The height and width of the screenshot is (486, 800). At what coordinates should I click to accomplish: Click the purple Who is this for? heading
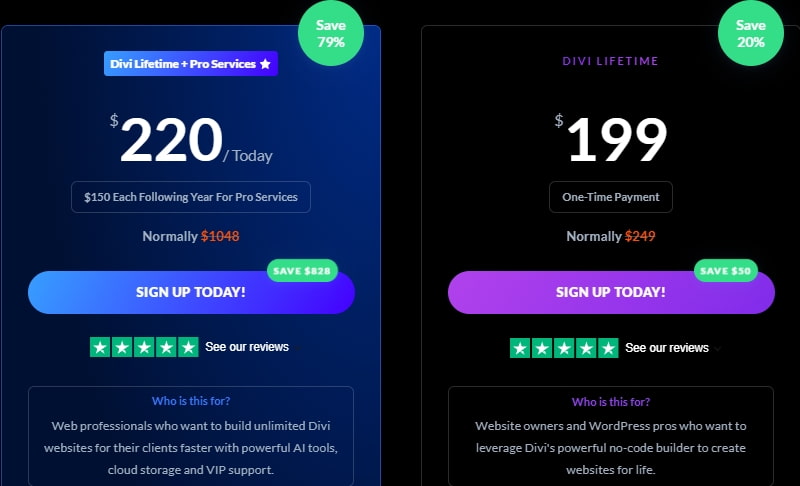610,402
